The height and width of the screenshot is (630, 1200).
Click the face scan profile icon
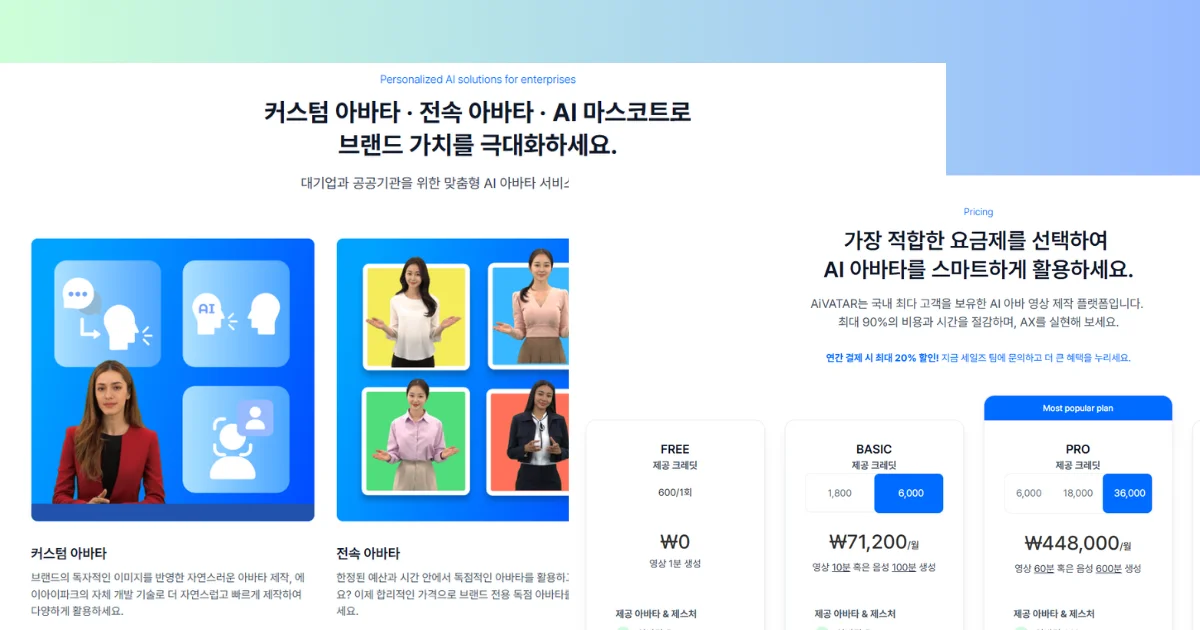click(236, 439)
